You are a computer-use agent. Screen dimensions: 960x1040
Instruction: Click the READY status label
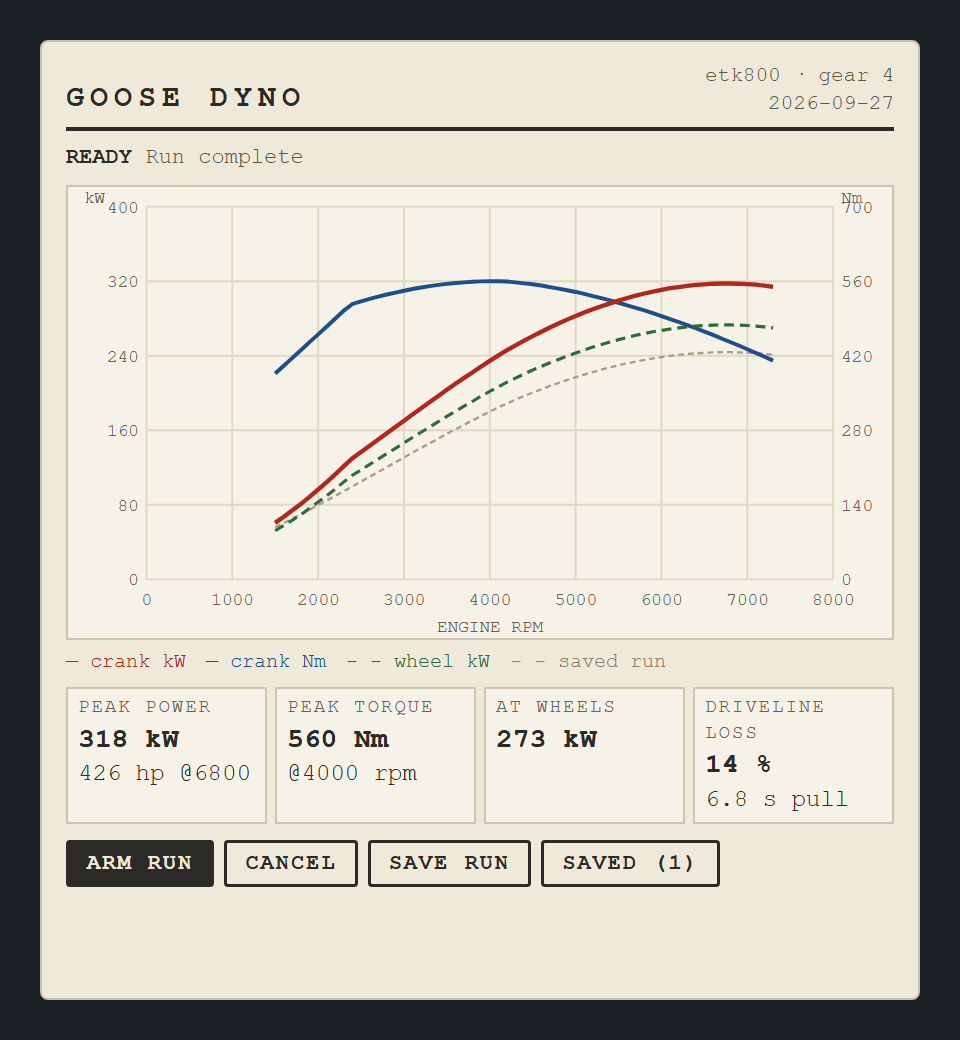(x=99, y=157)
